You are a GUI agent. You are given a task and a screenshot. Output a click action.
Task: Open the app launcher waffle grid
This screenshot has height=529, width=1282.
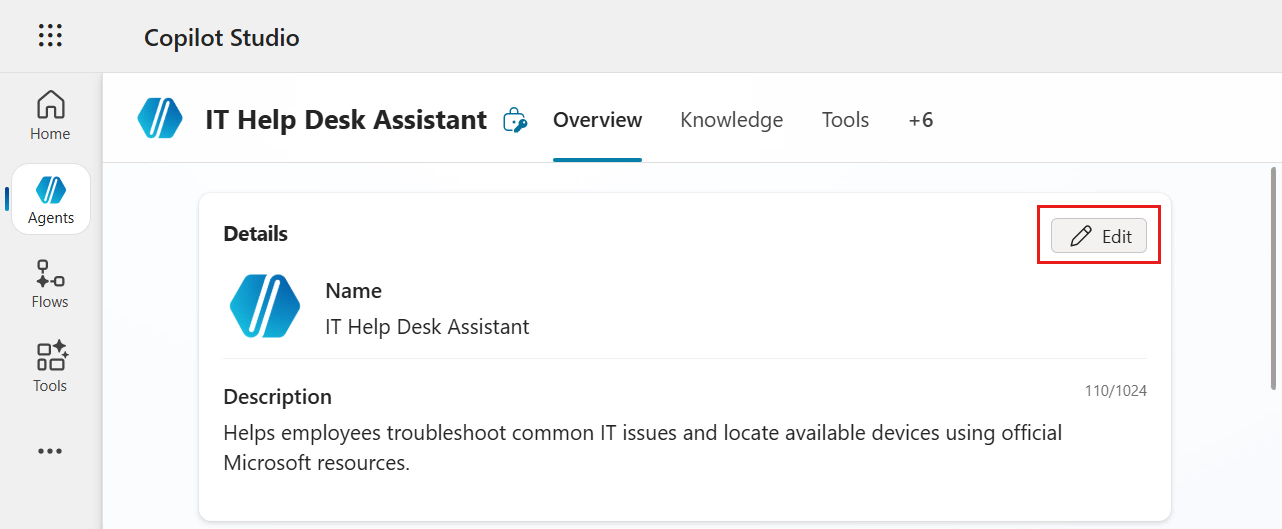pos(50,37)
